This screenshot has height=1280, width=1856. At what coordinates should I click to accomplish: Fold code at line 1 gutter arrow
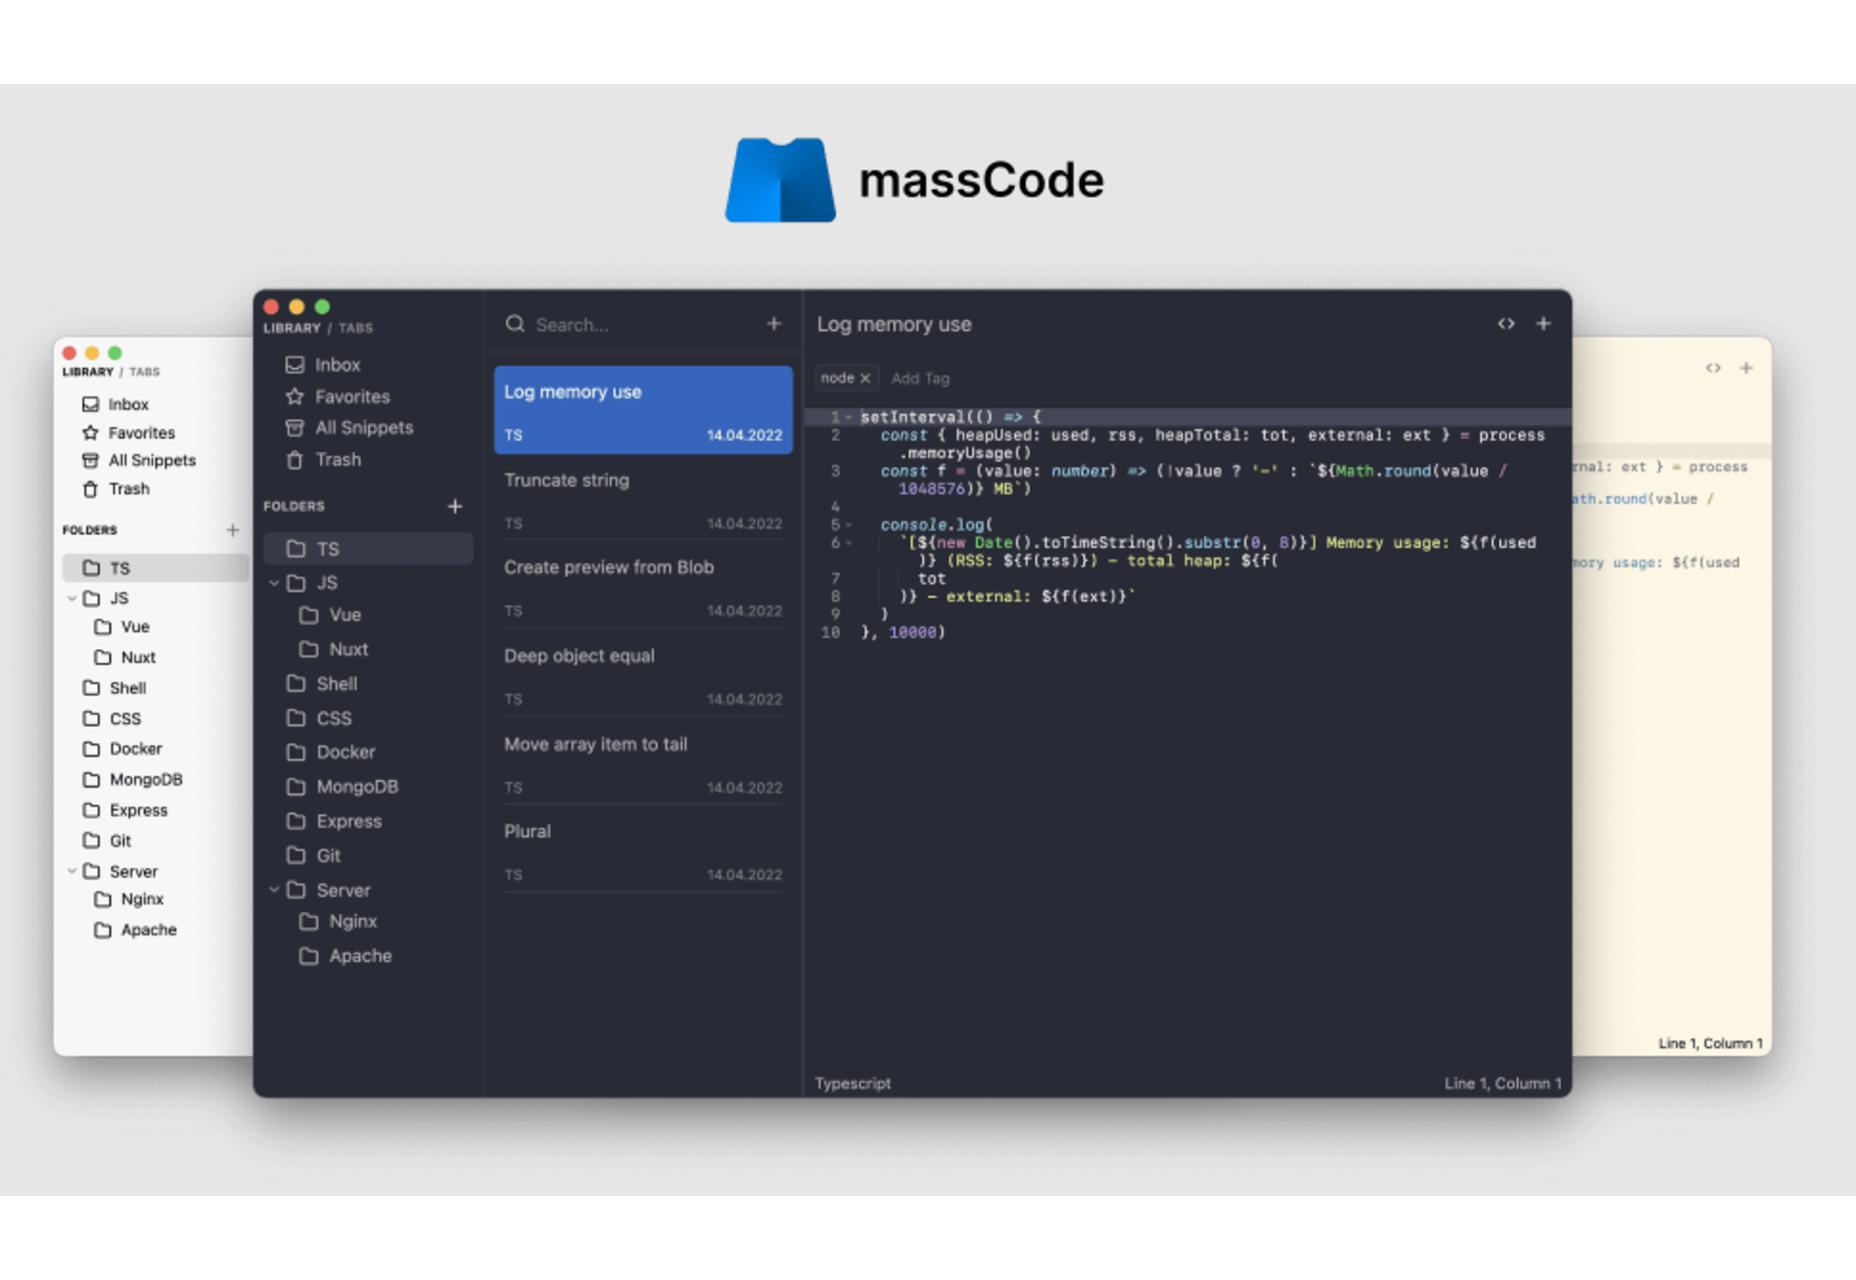click(849, 417)
